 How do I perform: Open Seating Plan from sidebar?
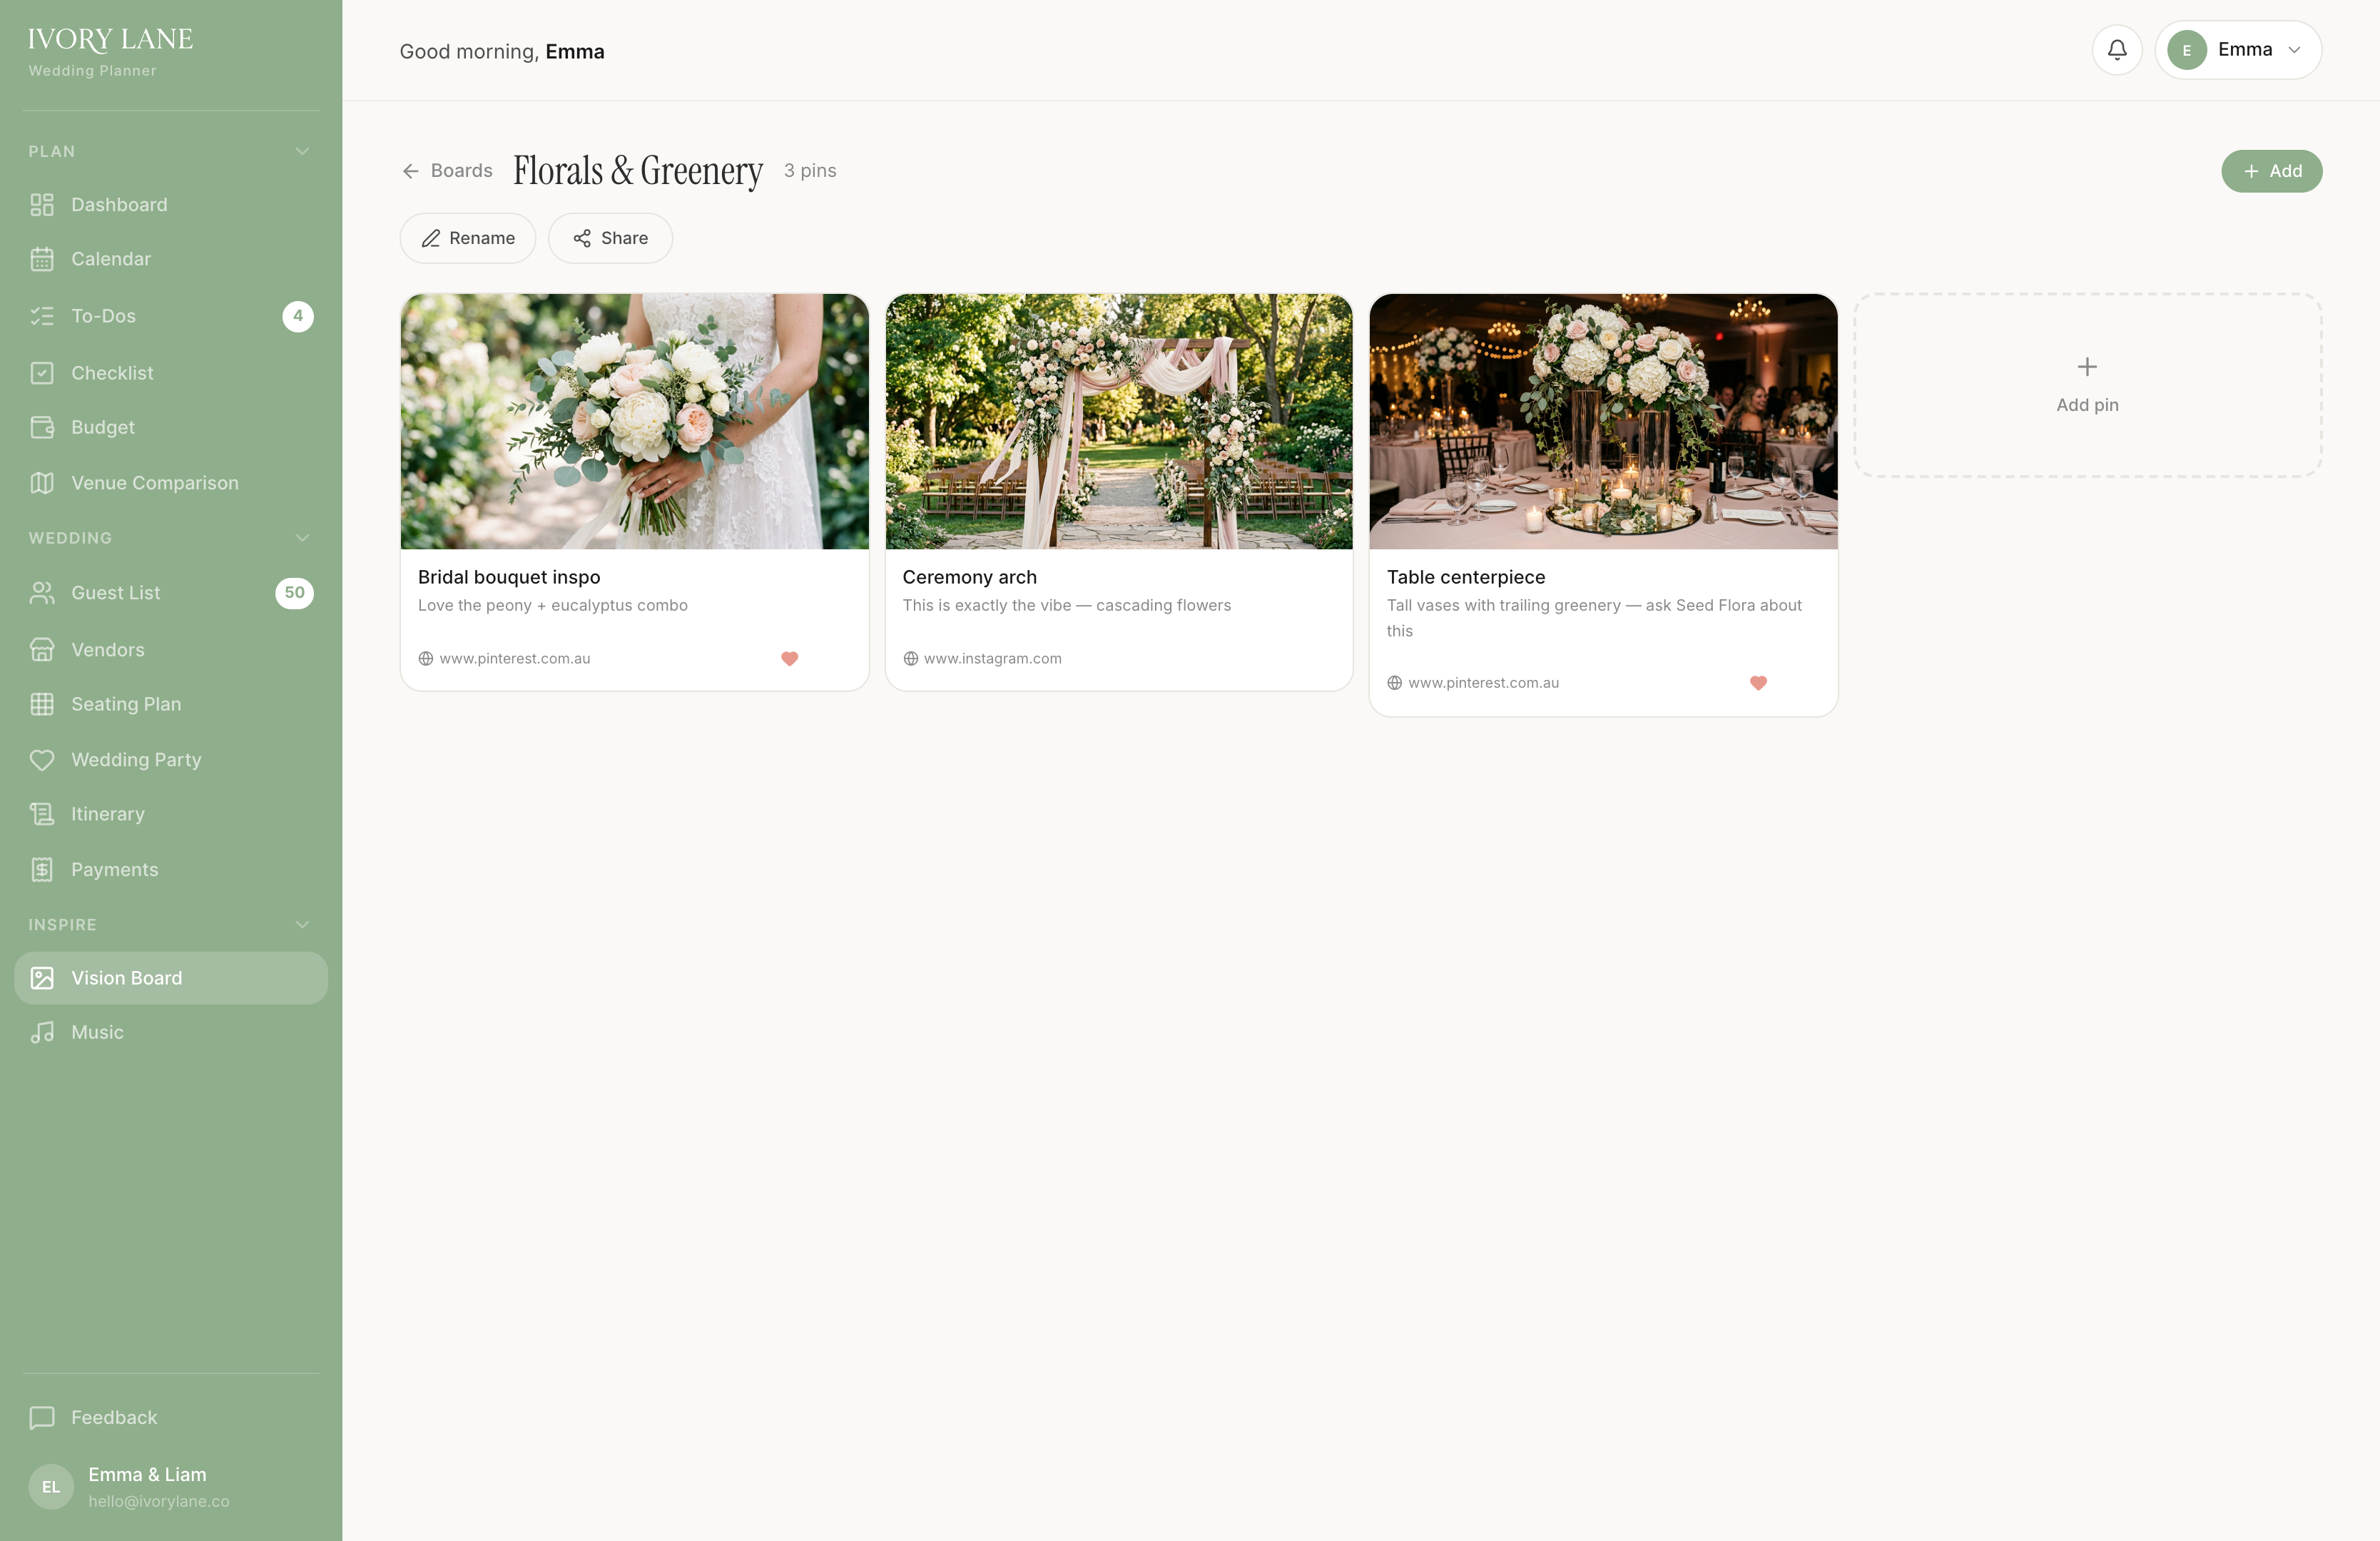pyautogui.click(x=126, y=704)
